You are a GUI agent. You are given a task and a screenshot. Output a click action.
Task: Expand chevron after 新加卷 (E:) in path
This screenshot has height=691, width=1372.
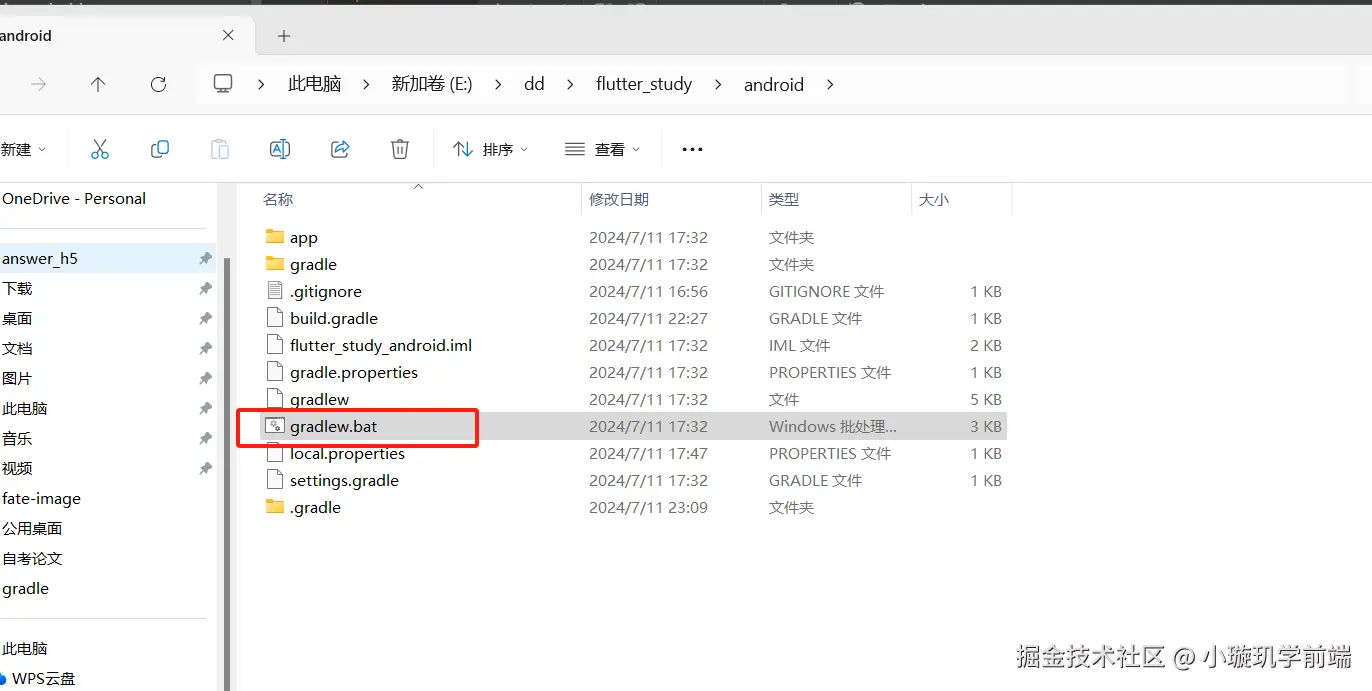click(x=498, y=85)
